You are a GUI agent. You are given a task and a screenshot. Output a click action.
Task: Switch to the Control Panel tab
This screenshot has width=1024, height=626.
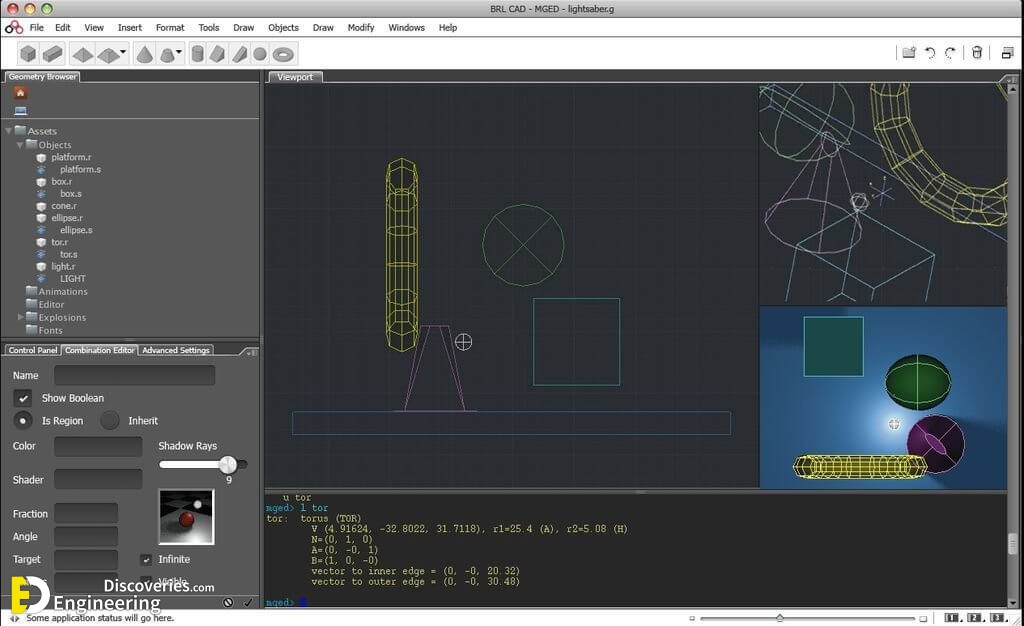[33, 351]
